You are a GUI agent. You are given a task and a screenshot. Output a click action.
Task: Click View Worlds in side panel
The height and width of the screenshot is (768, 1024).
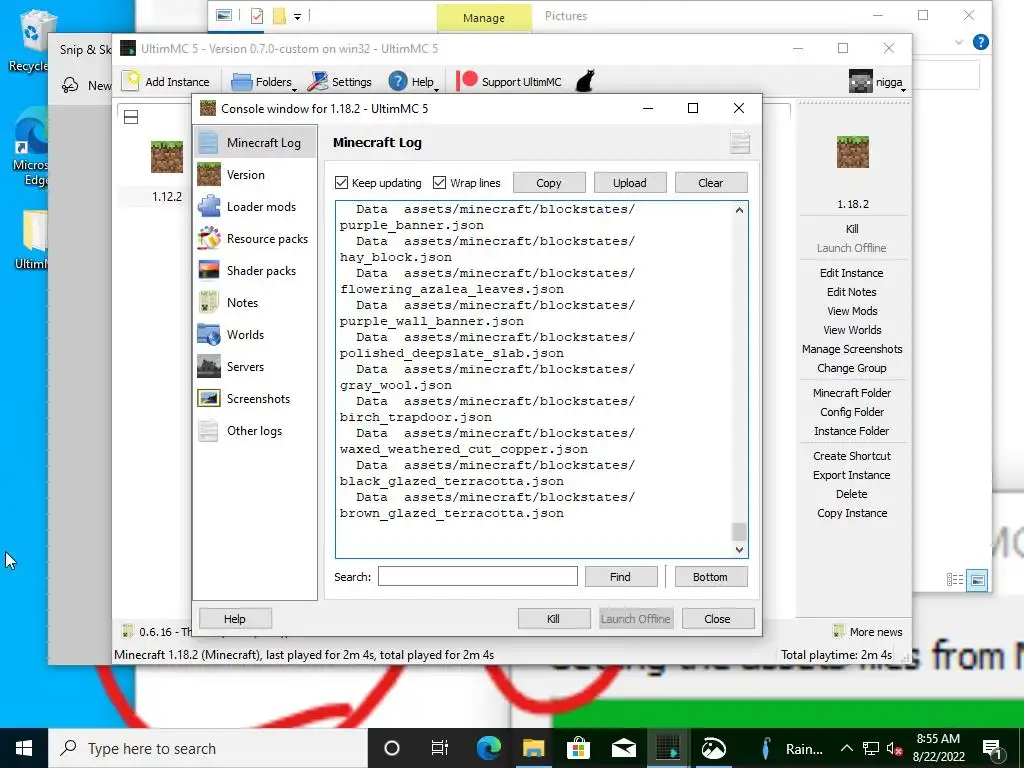point(852,330)
